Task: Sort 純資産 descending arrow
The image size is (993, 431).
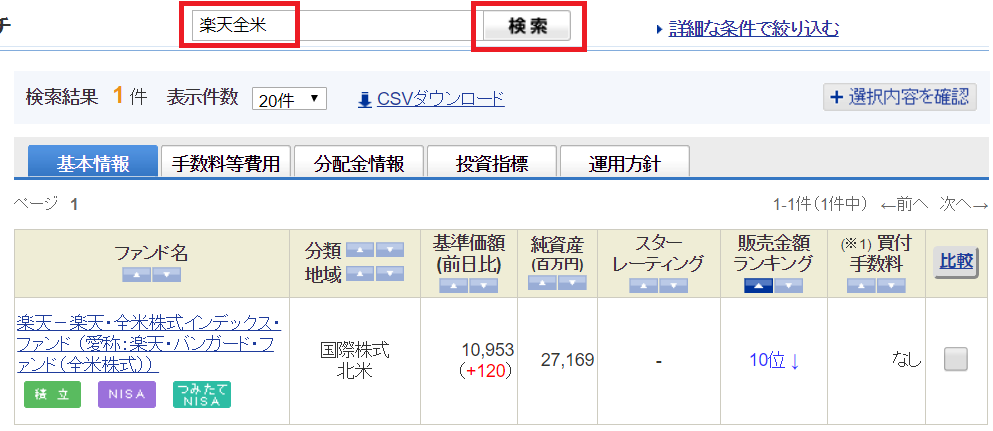Action: coord(572,282)
